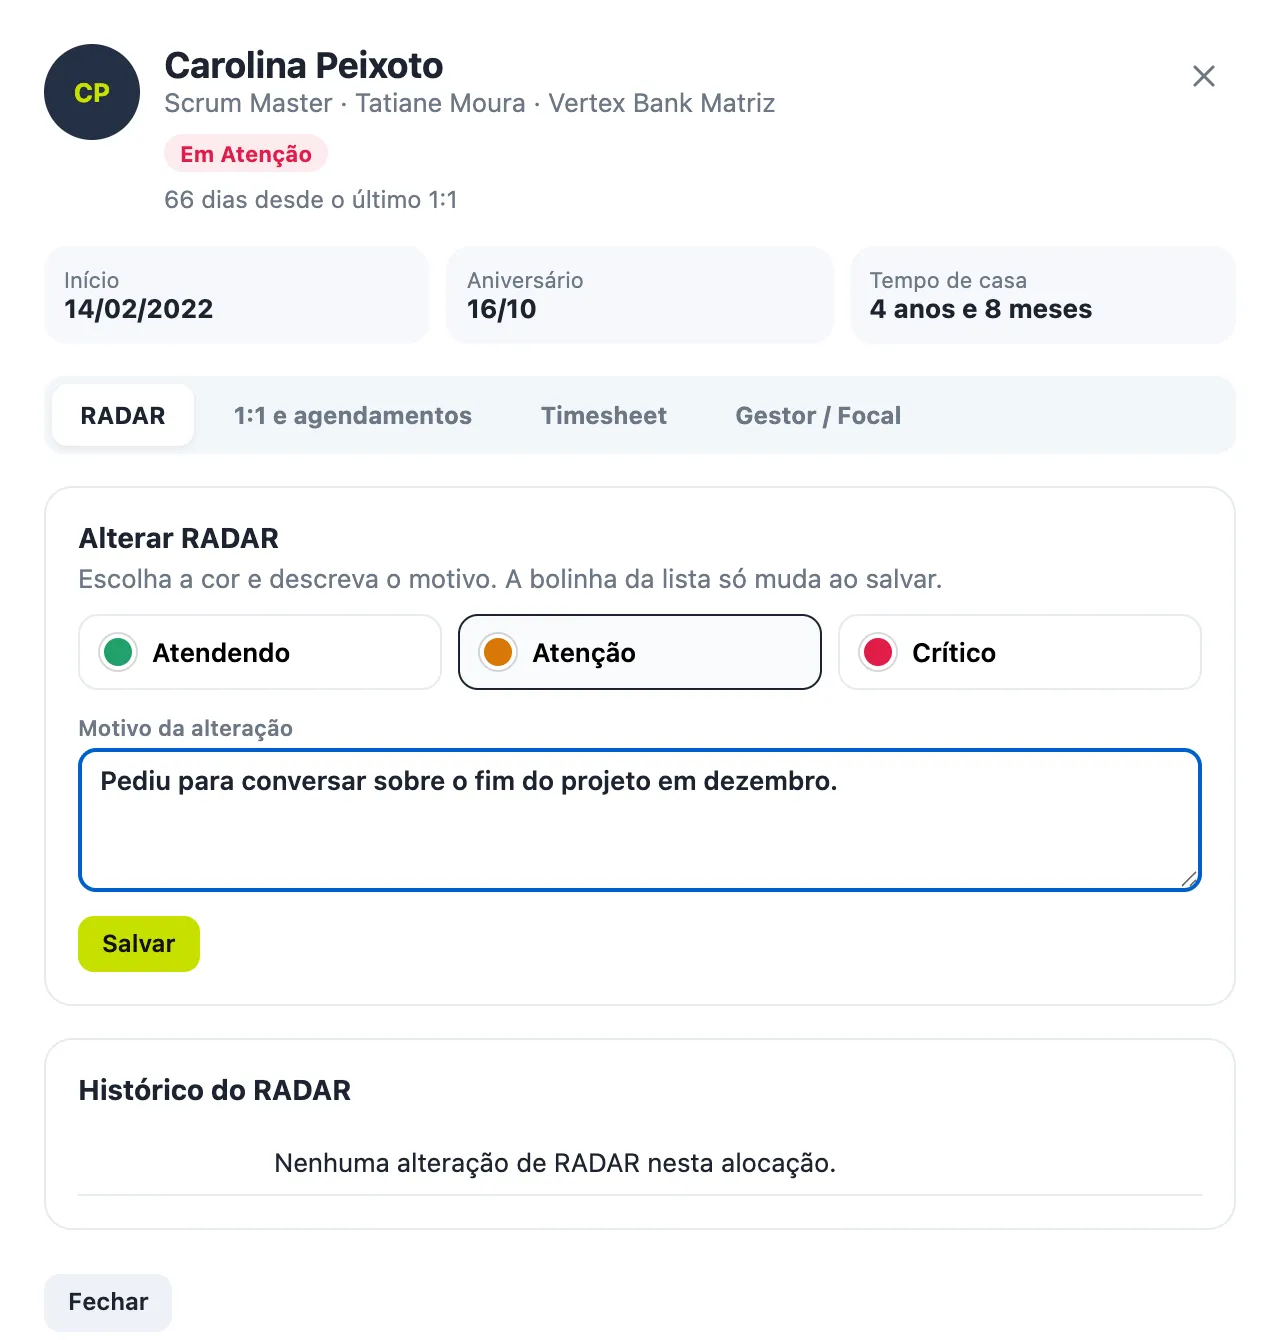Click the Início date card
This screenshot has width=1280, height=1340.
point(237,295)
